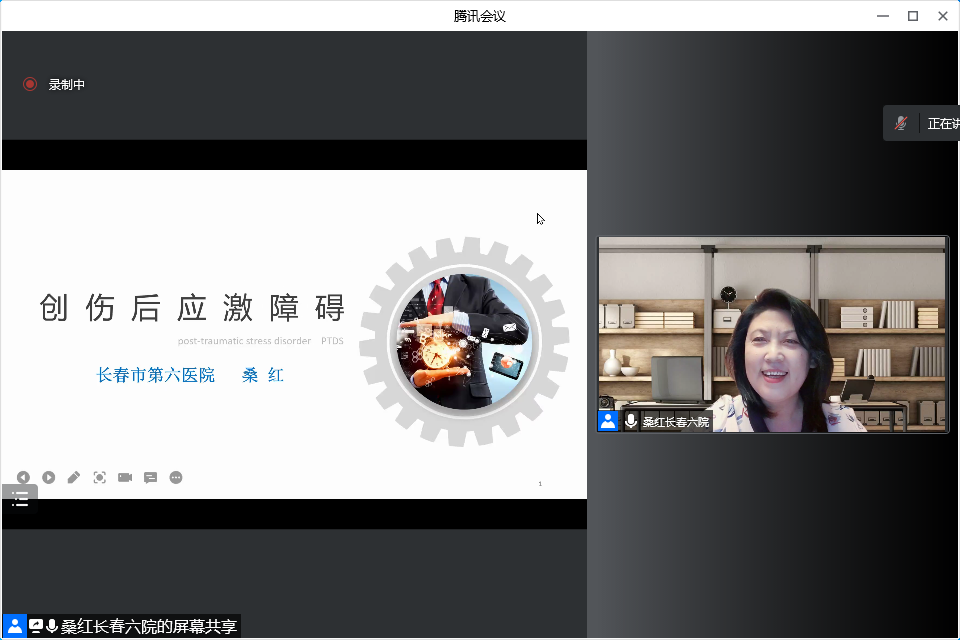Go to the previous slide with the back arrow
Image resolution: width=960 pixels, height=640 pixels.
(x=23, y=478)
